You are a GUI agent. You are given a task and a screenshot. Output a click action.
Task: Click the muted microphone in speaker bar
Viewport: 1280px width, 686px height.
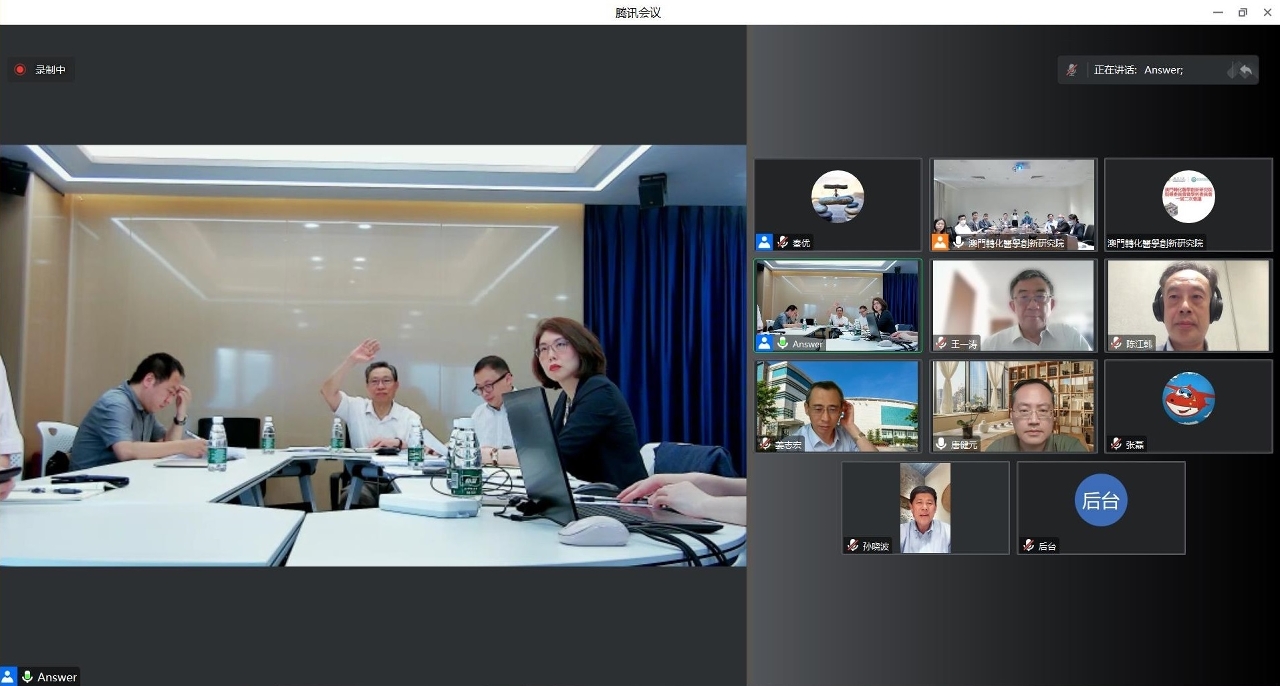[1072, 70]
